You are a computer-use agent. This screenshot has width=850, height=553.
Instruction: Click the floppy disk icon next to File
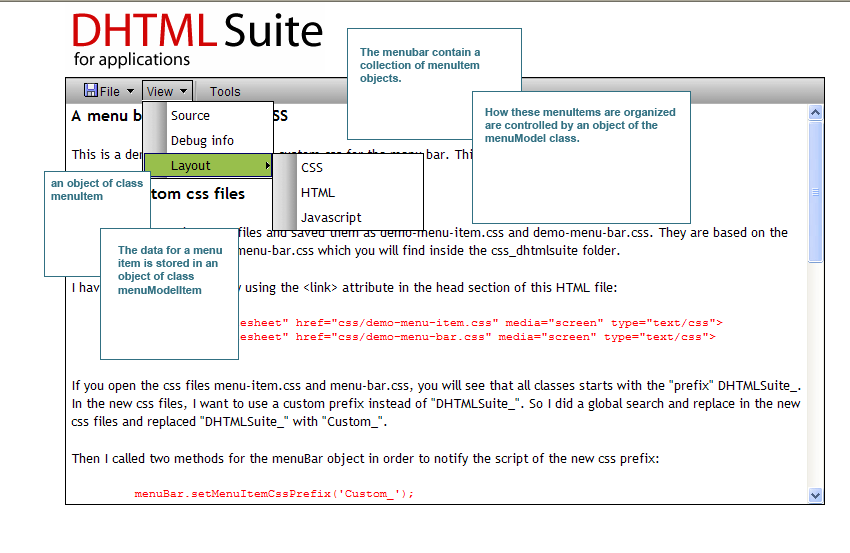[91, 91]
